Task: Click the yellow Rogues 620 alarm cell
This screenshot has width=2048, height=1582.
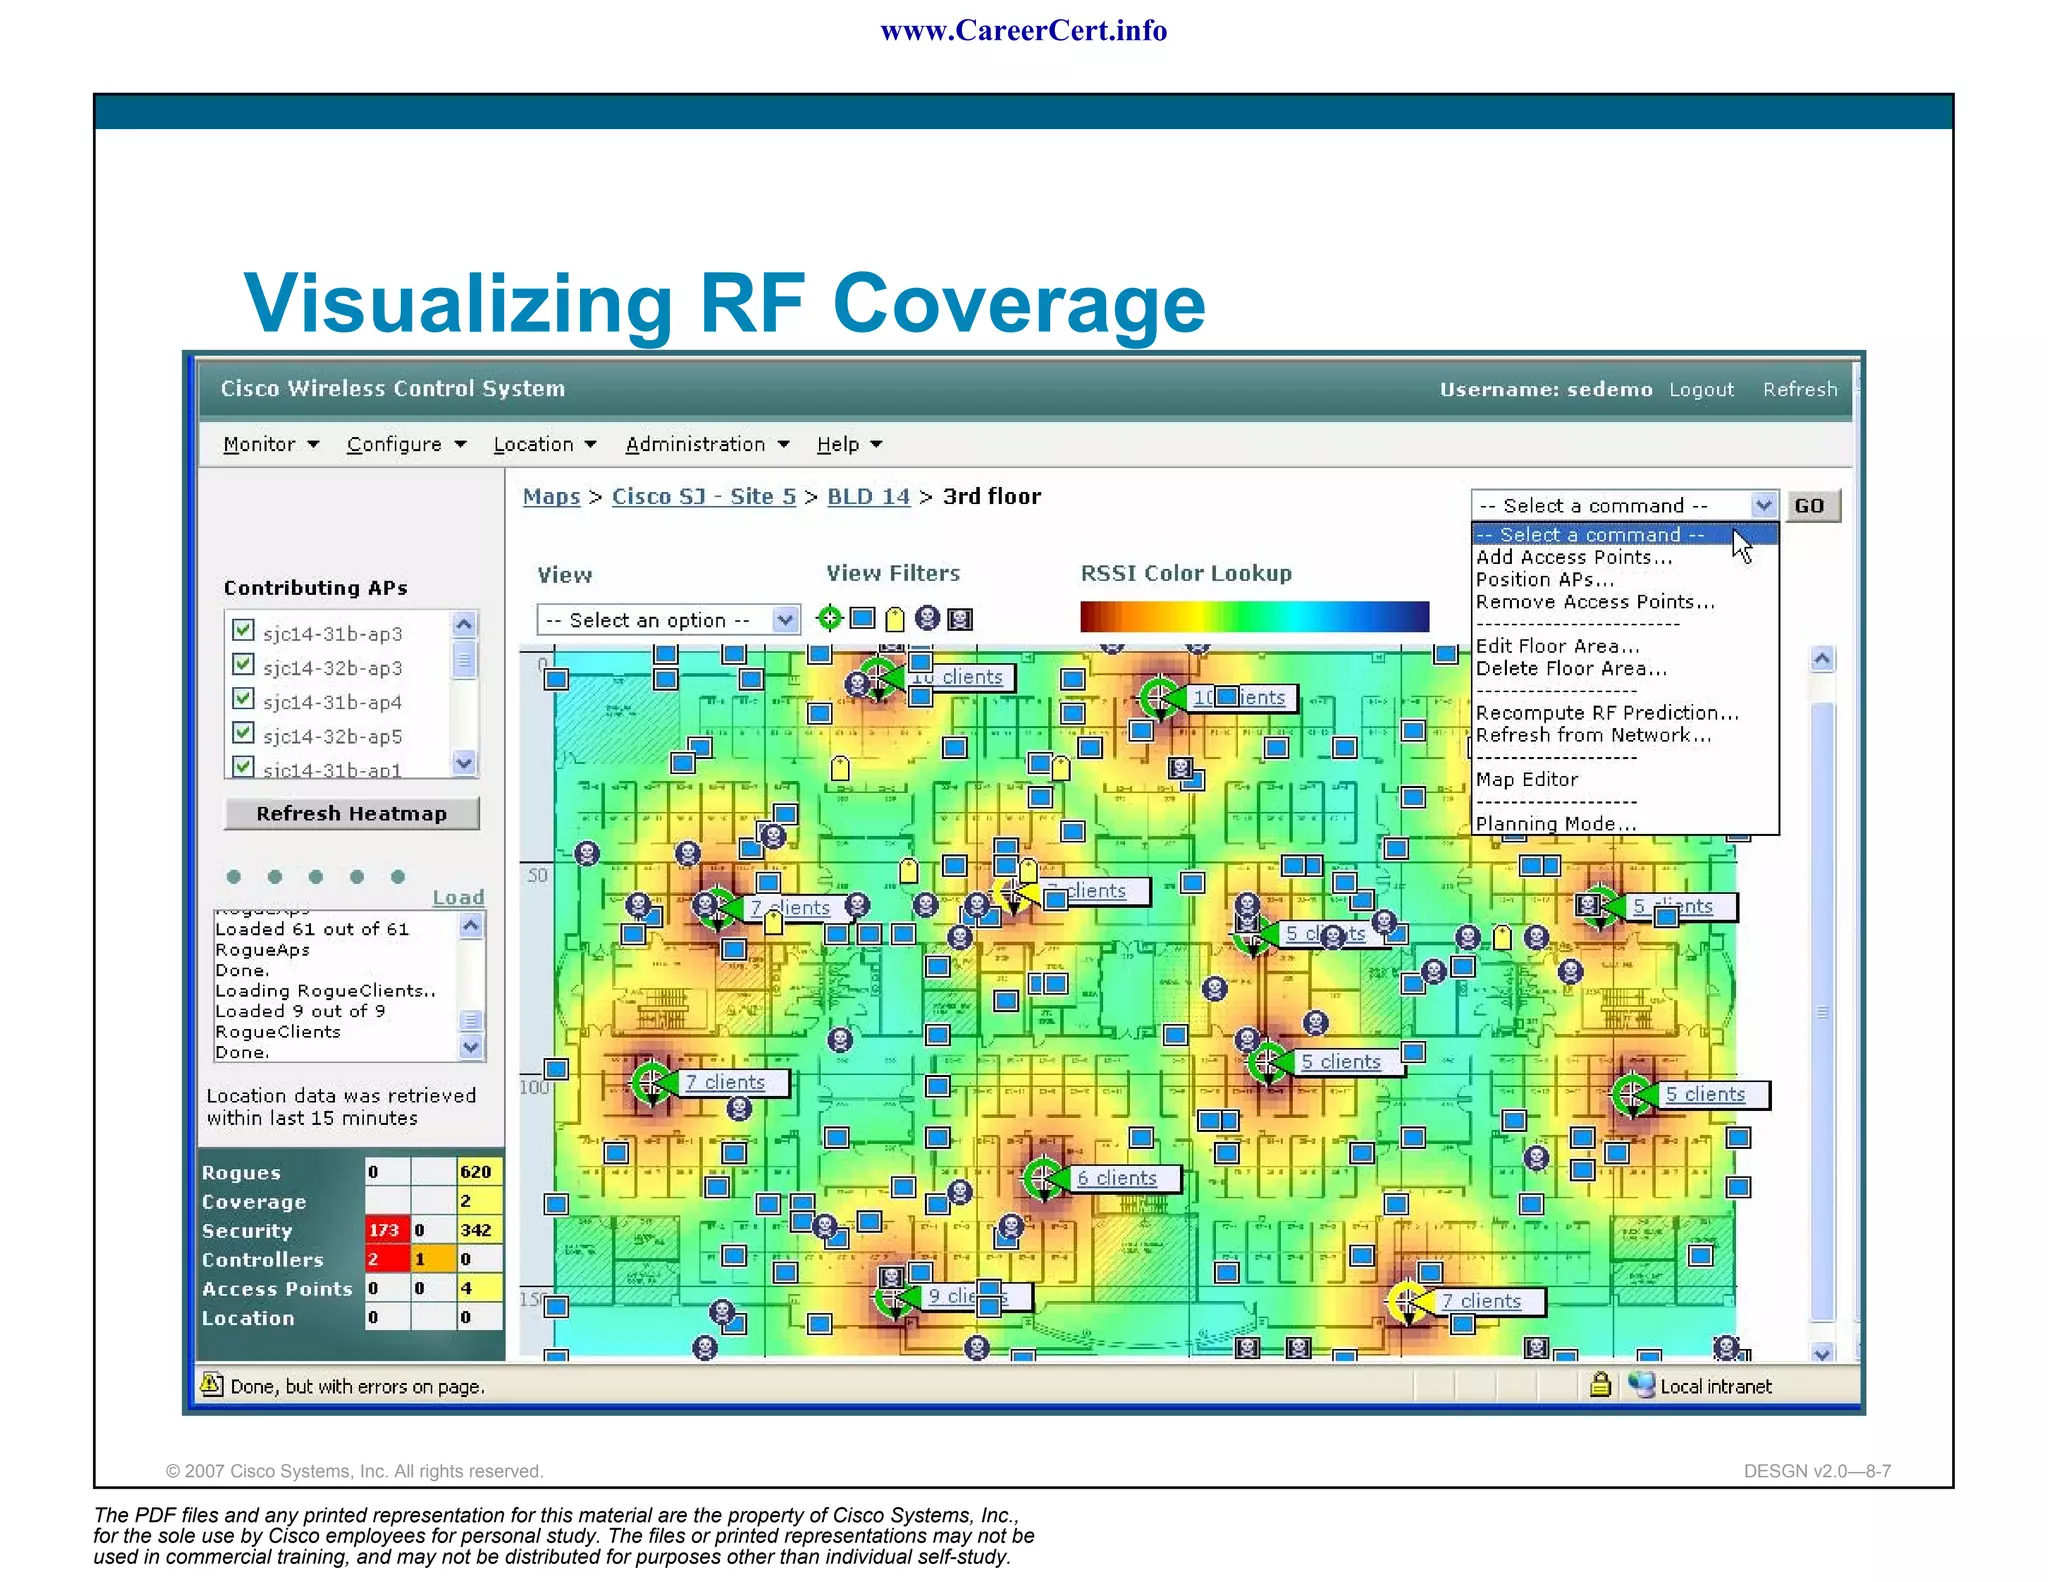Action: tap(479, 1171)
